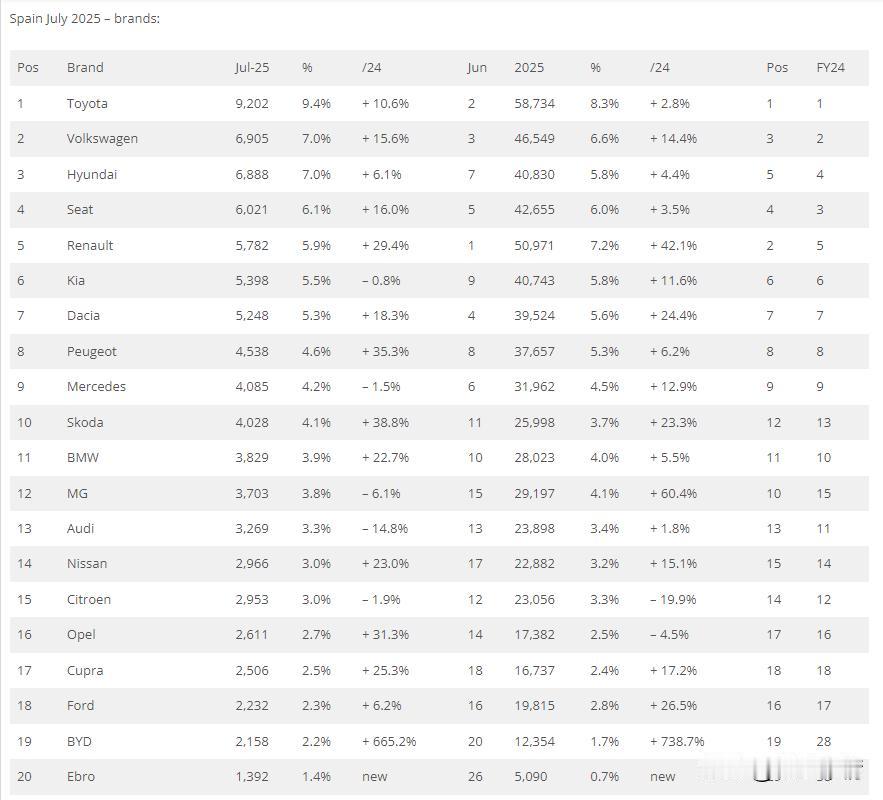Click the Dacia brand name
883x800 pixels.
click(83, 315)
